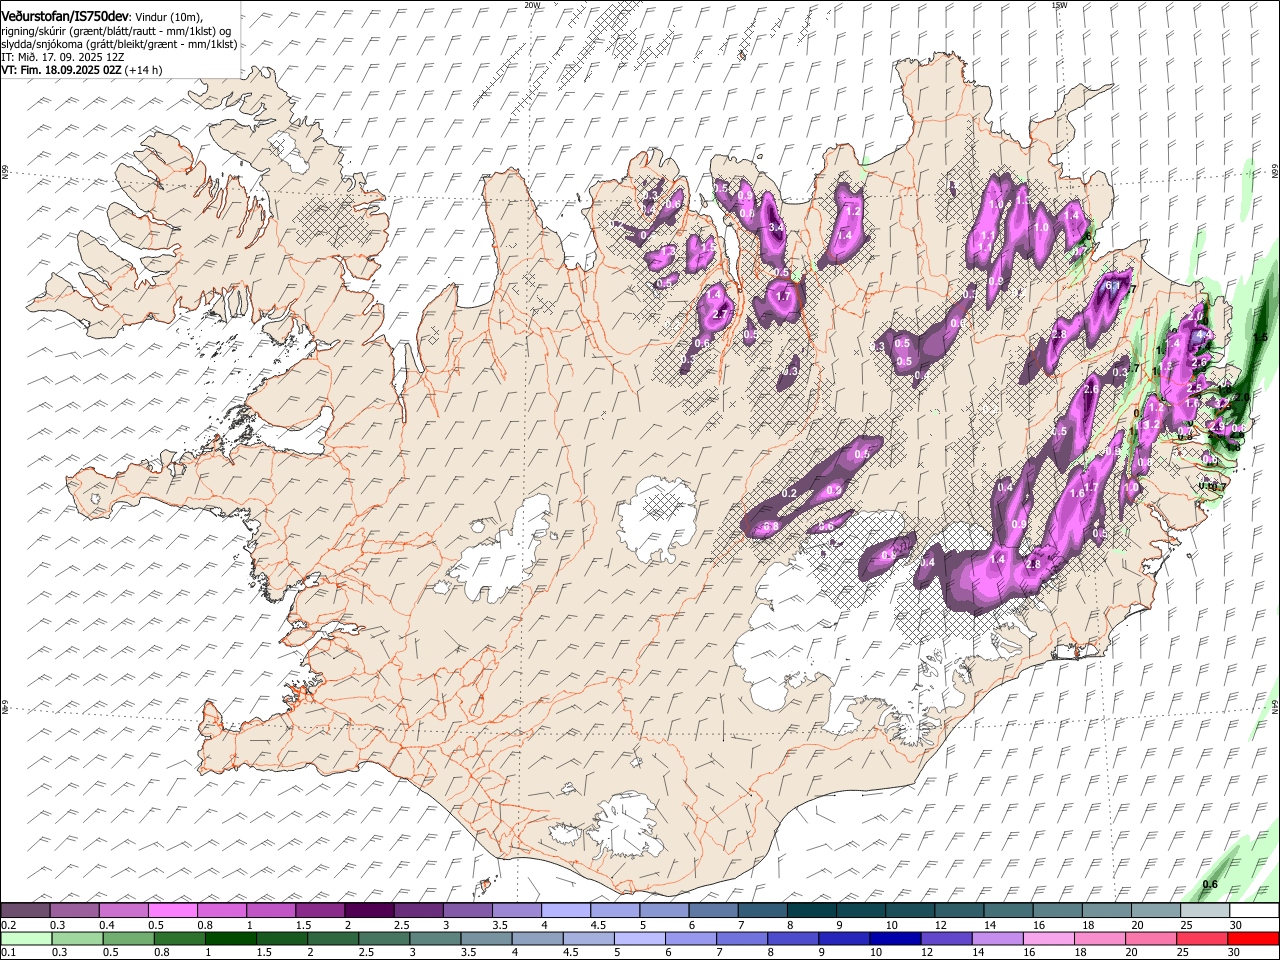Screen dimensions: 1280x960
Task: Choose the light lavender top-row swatch at 4
Action: click(x=566, y=911)
